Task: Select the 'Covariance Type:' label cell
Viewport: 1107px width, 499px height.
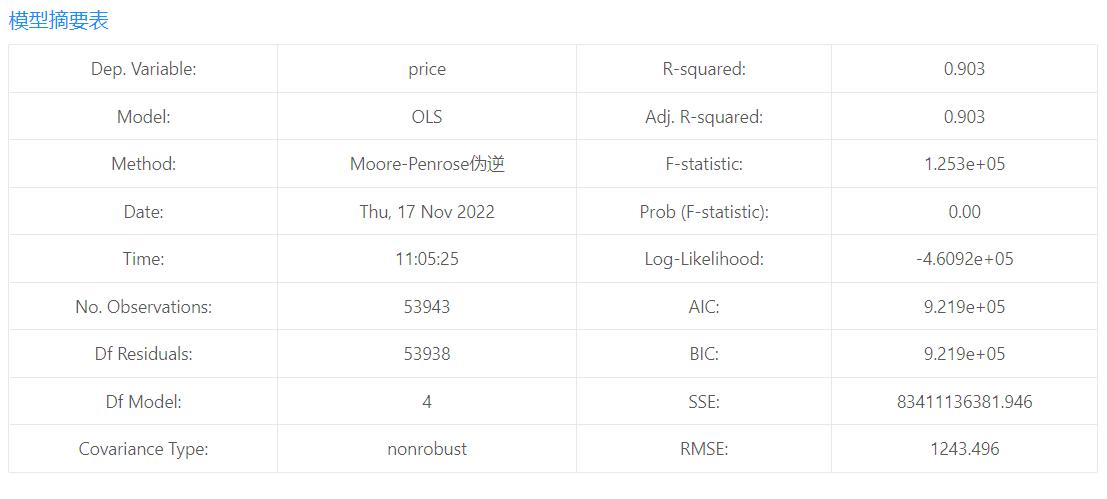Action: 143,449
